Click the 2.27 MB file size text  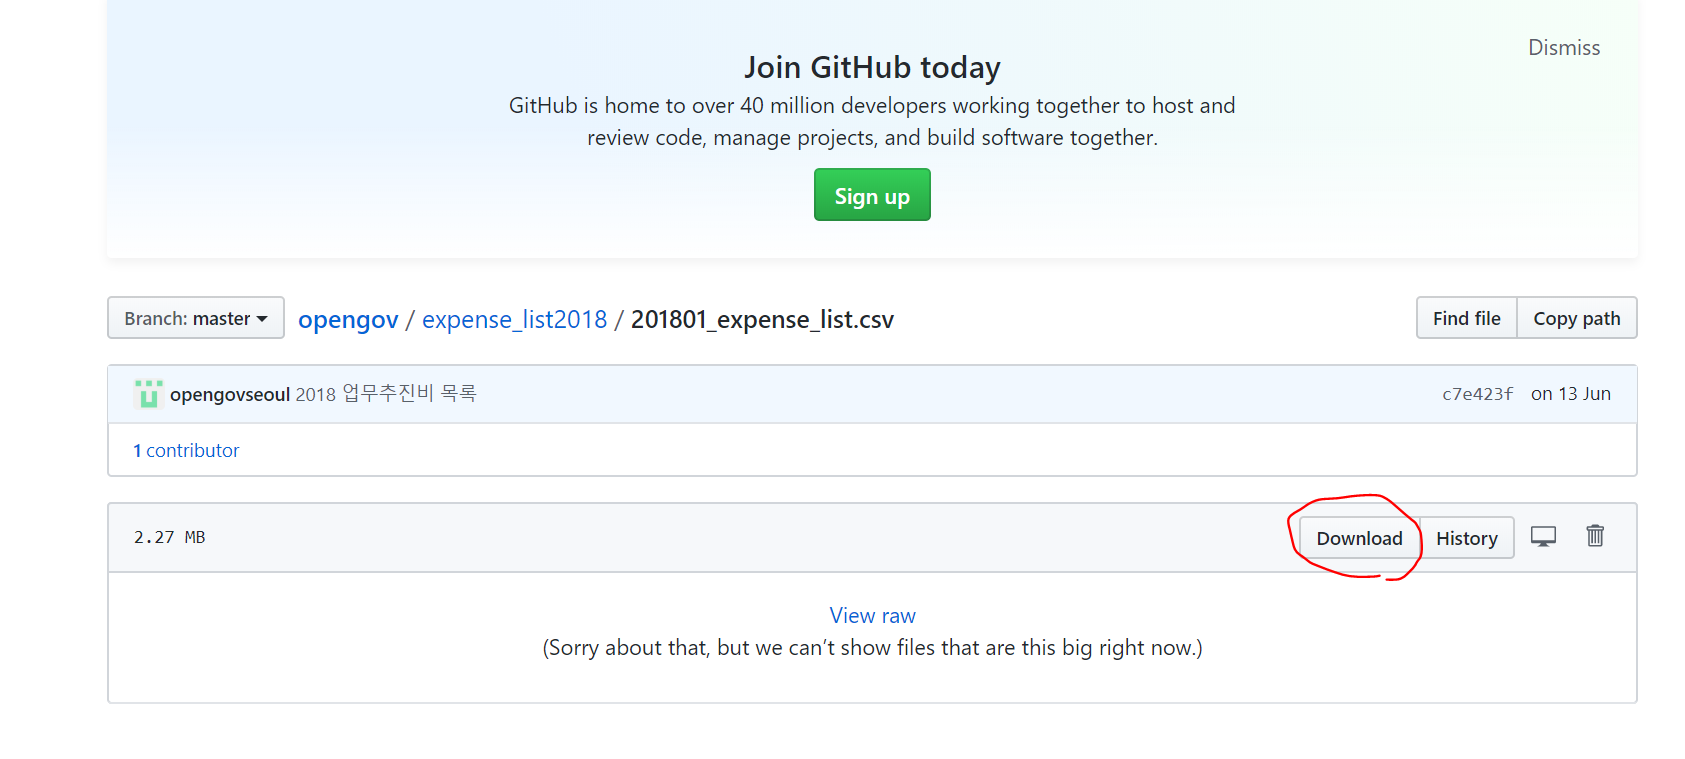(x=169, y=537)
